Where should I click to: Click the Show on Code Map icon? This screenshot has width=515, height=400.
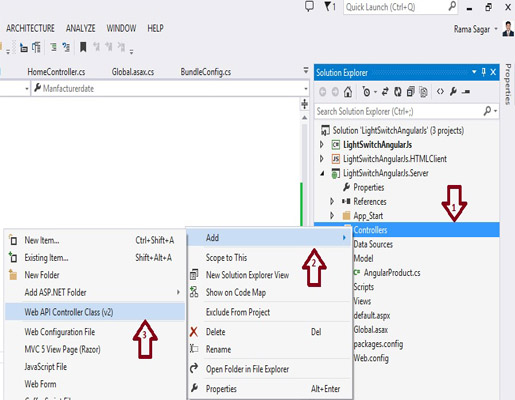(194, 292)
